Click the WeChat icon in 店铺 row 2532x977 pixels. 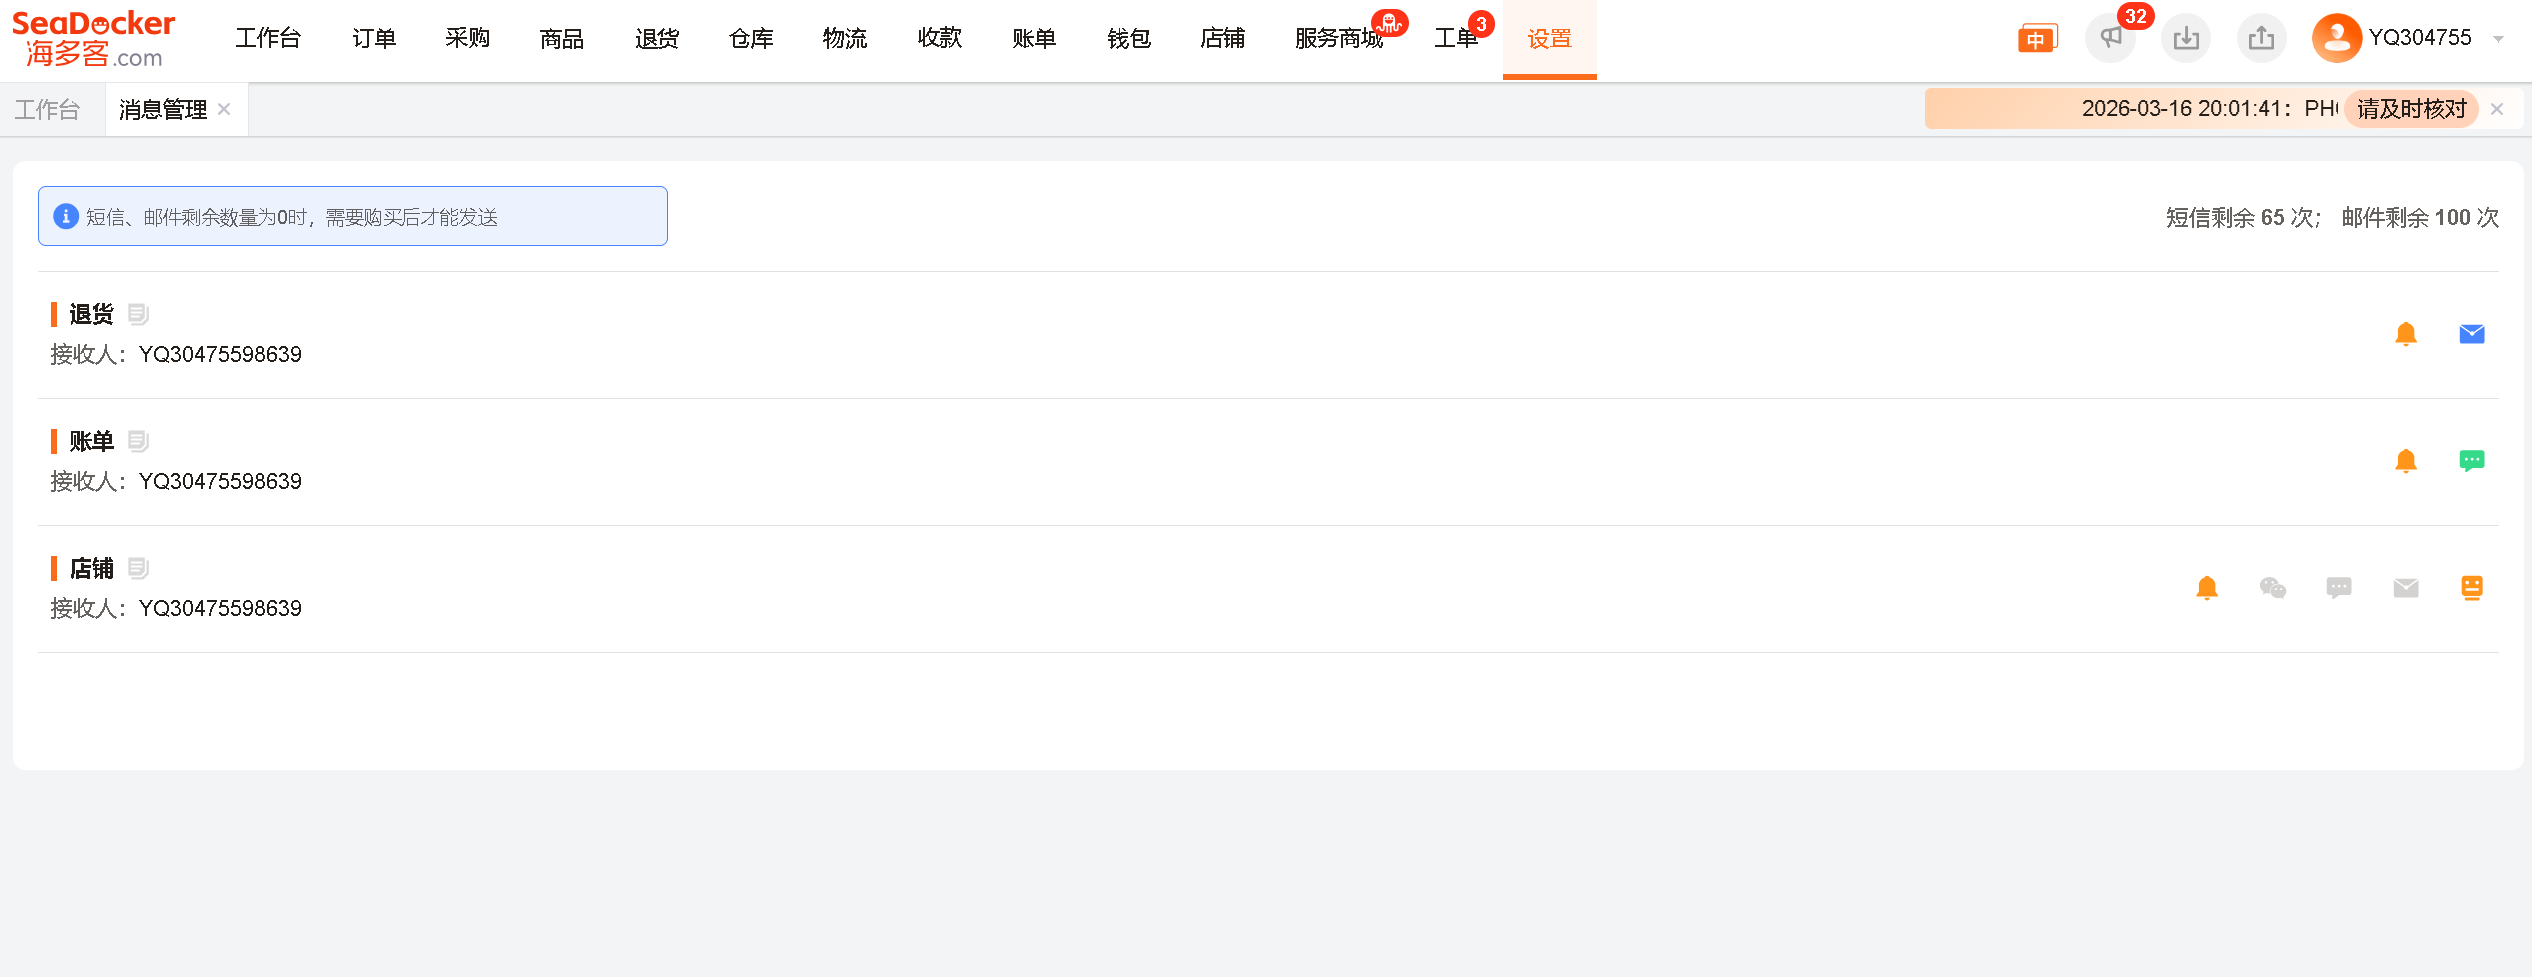pyautogui.click(x=2273, y=588)
